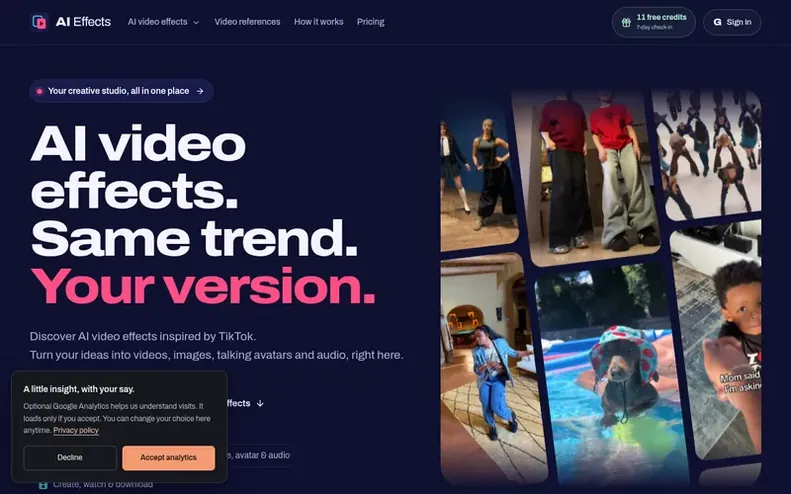Image resolution: width=791 pixels, height=494 pixels.
Task: Click the arrow in the creative studio pill
Action: point(200,91)
